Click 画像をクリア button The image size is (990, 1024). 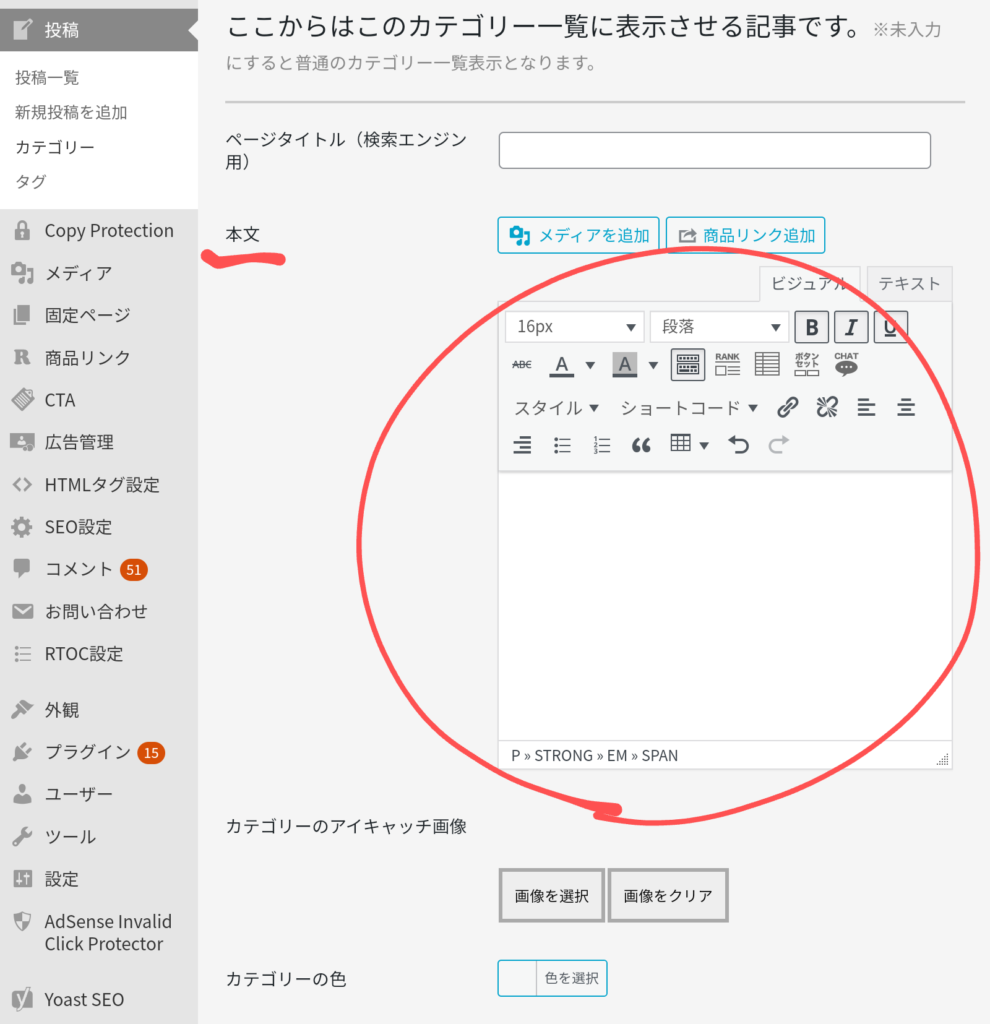click(668, 895)
